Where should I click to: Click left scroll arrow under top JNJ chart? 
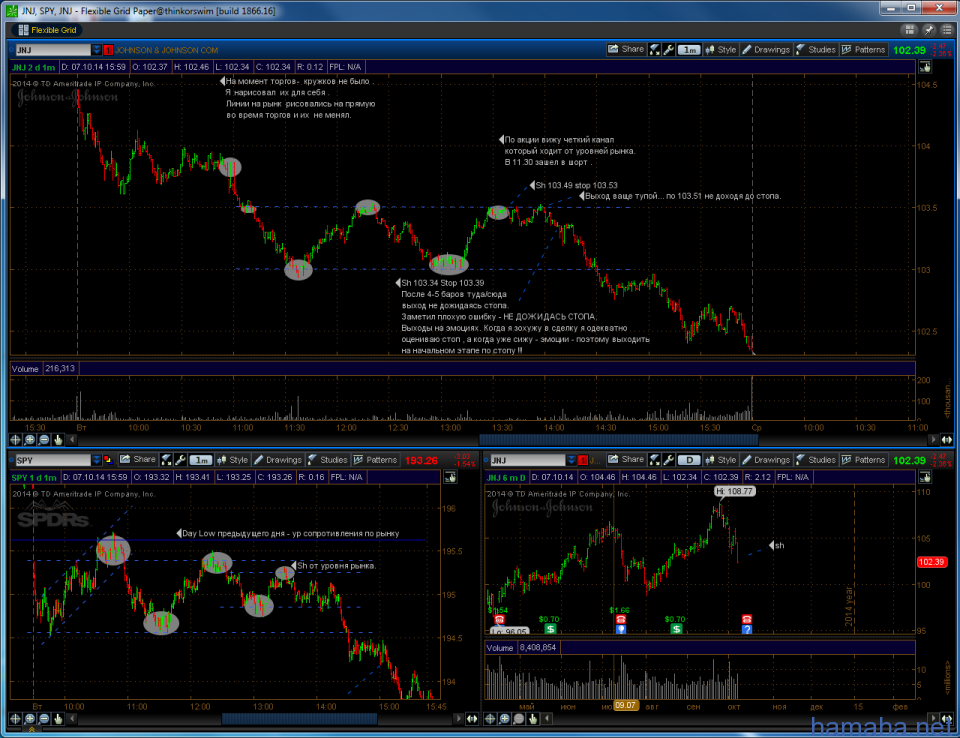pos(72,440)
